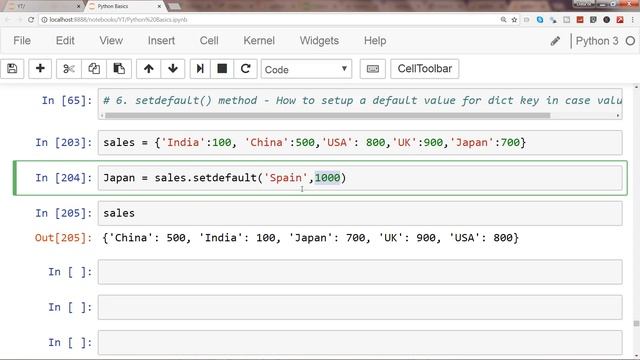Click the horizontal scrollbar in cell In [65]
The image size is (640, 360).
point(327,116)
